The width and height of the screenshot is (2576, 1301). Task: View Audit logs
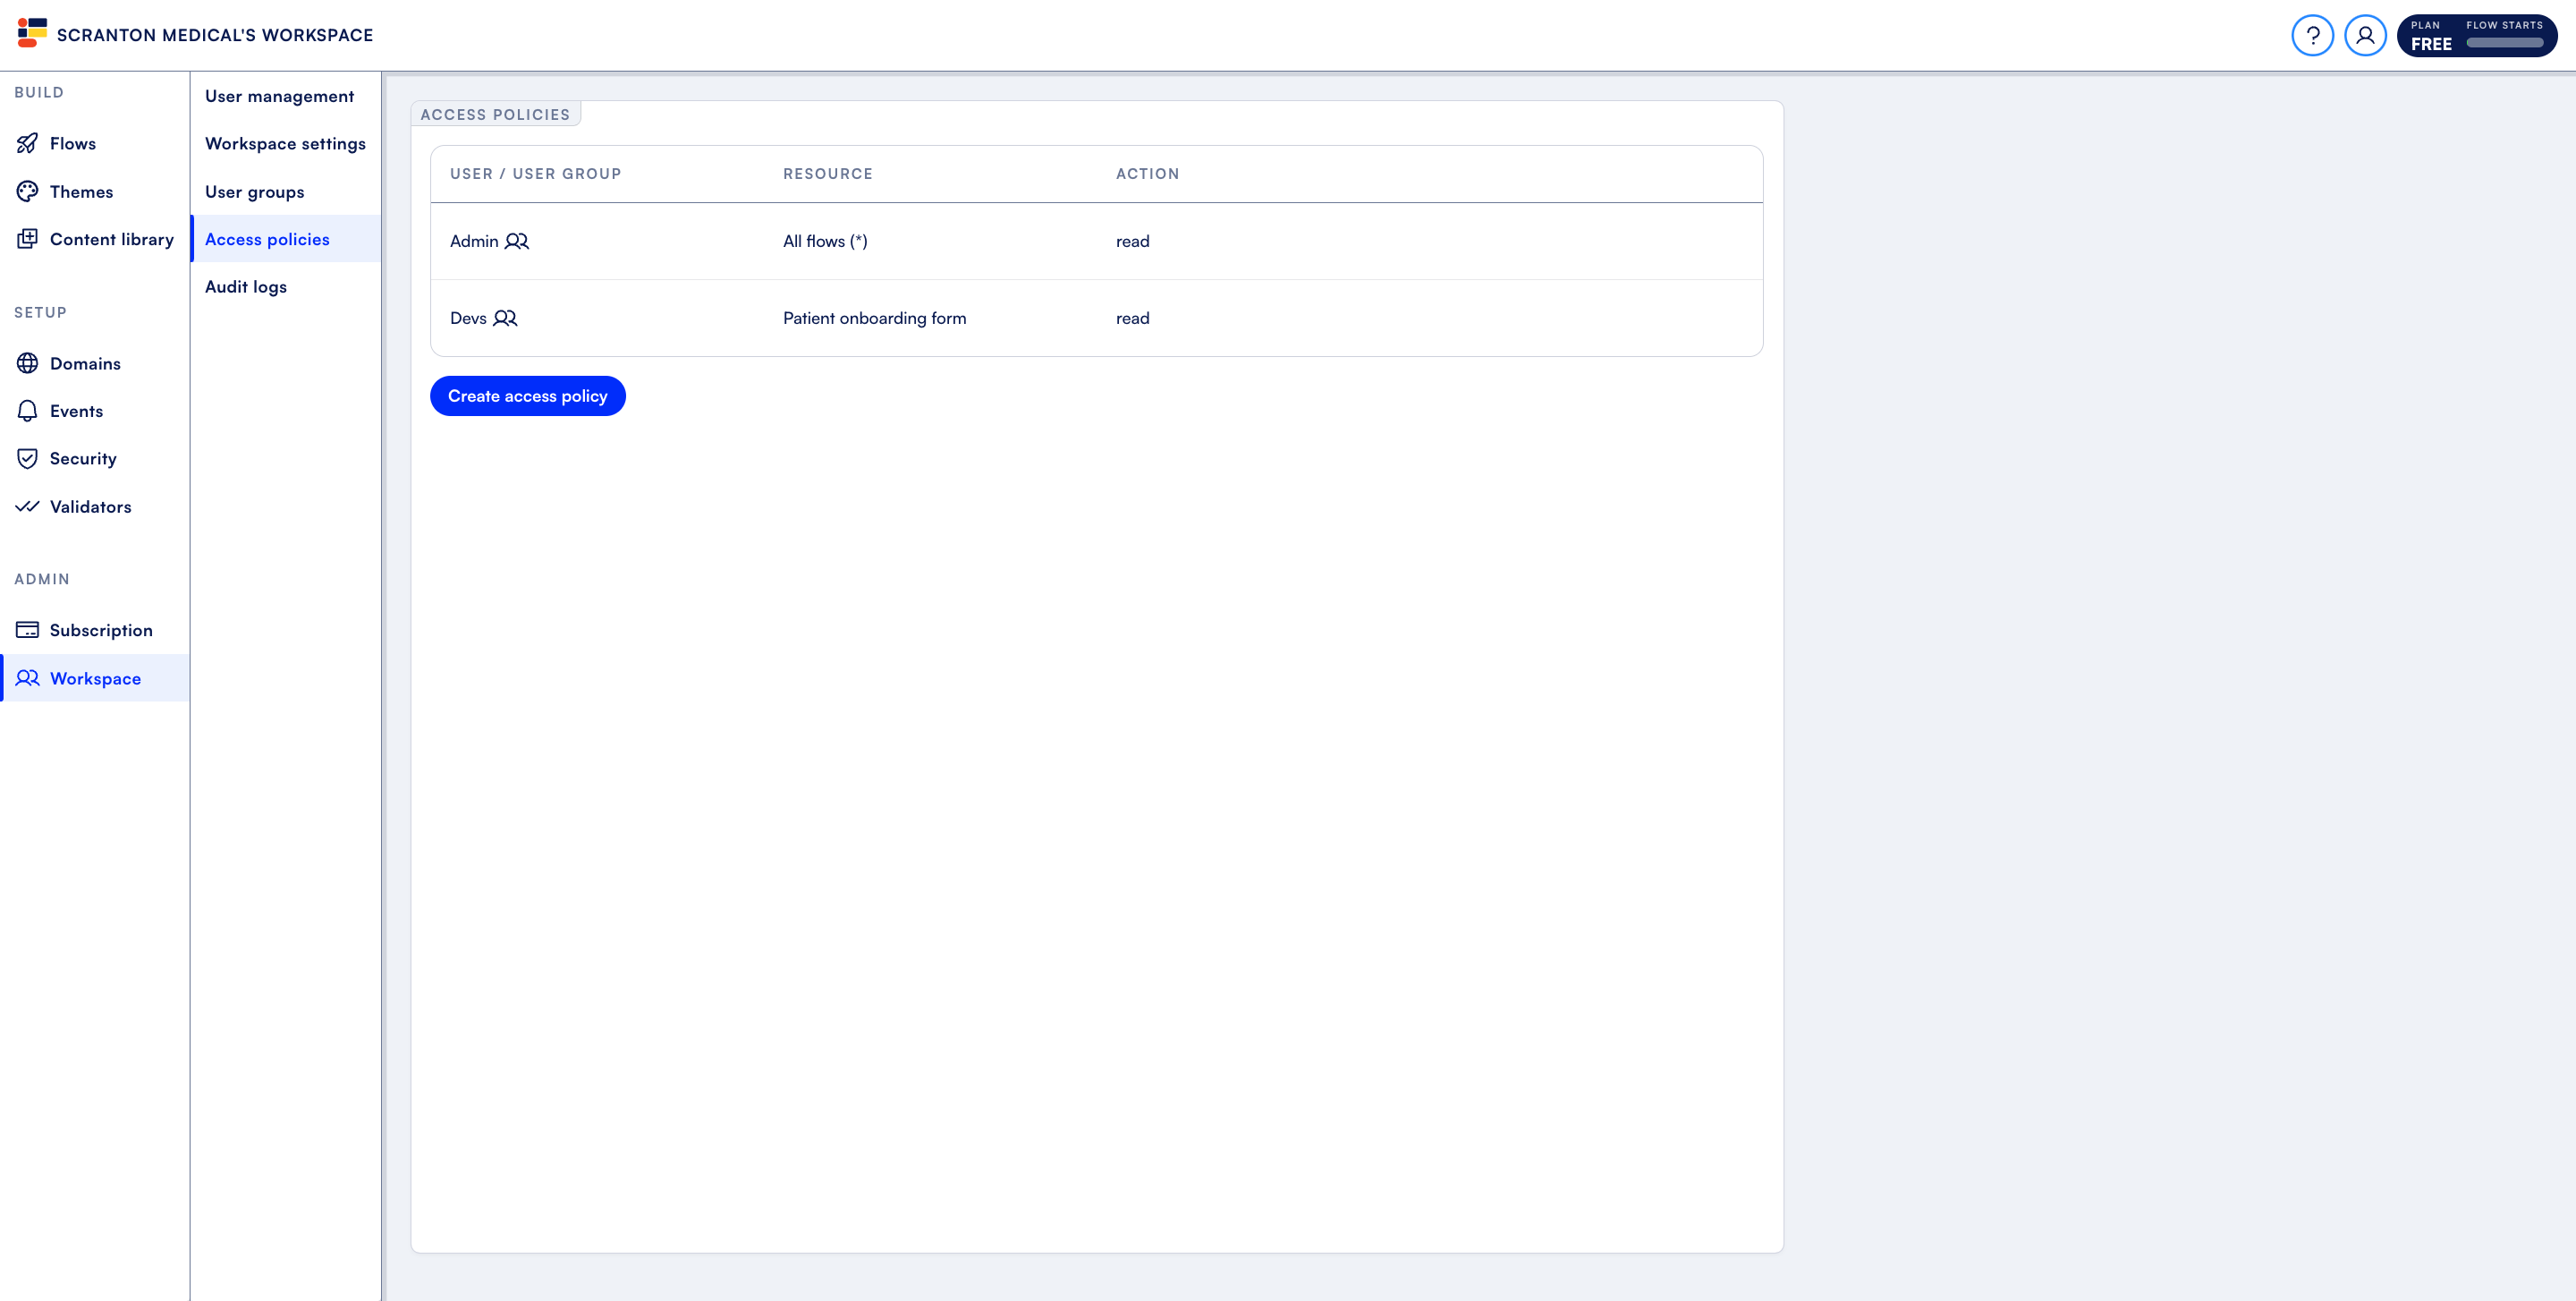[245, 287]
